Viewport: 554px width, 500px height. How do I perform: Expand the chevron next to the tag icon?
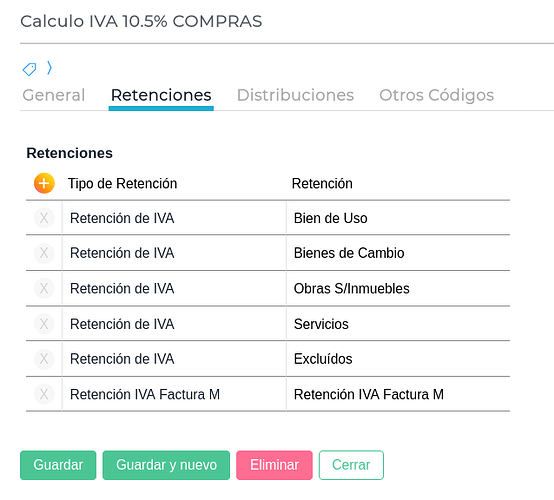(49, 67)
